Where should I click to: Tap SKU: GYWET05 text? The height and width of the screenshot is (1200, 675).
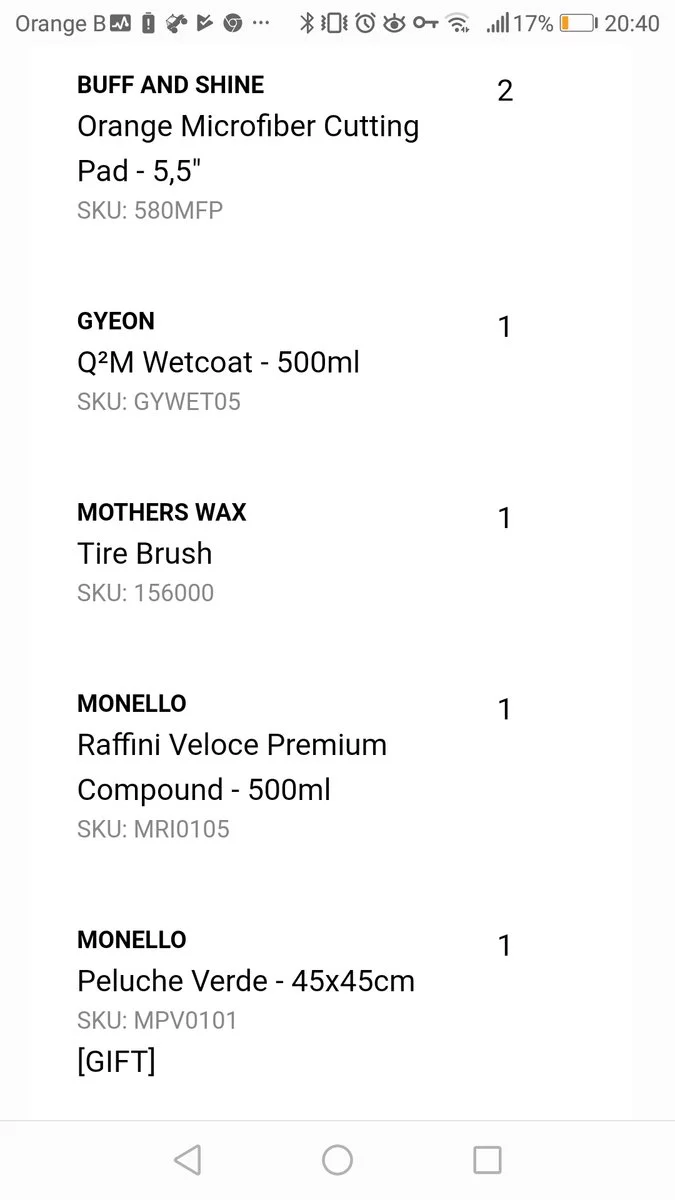pos(159,402)
